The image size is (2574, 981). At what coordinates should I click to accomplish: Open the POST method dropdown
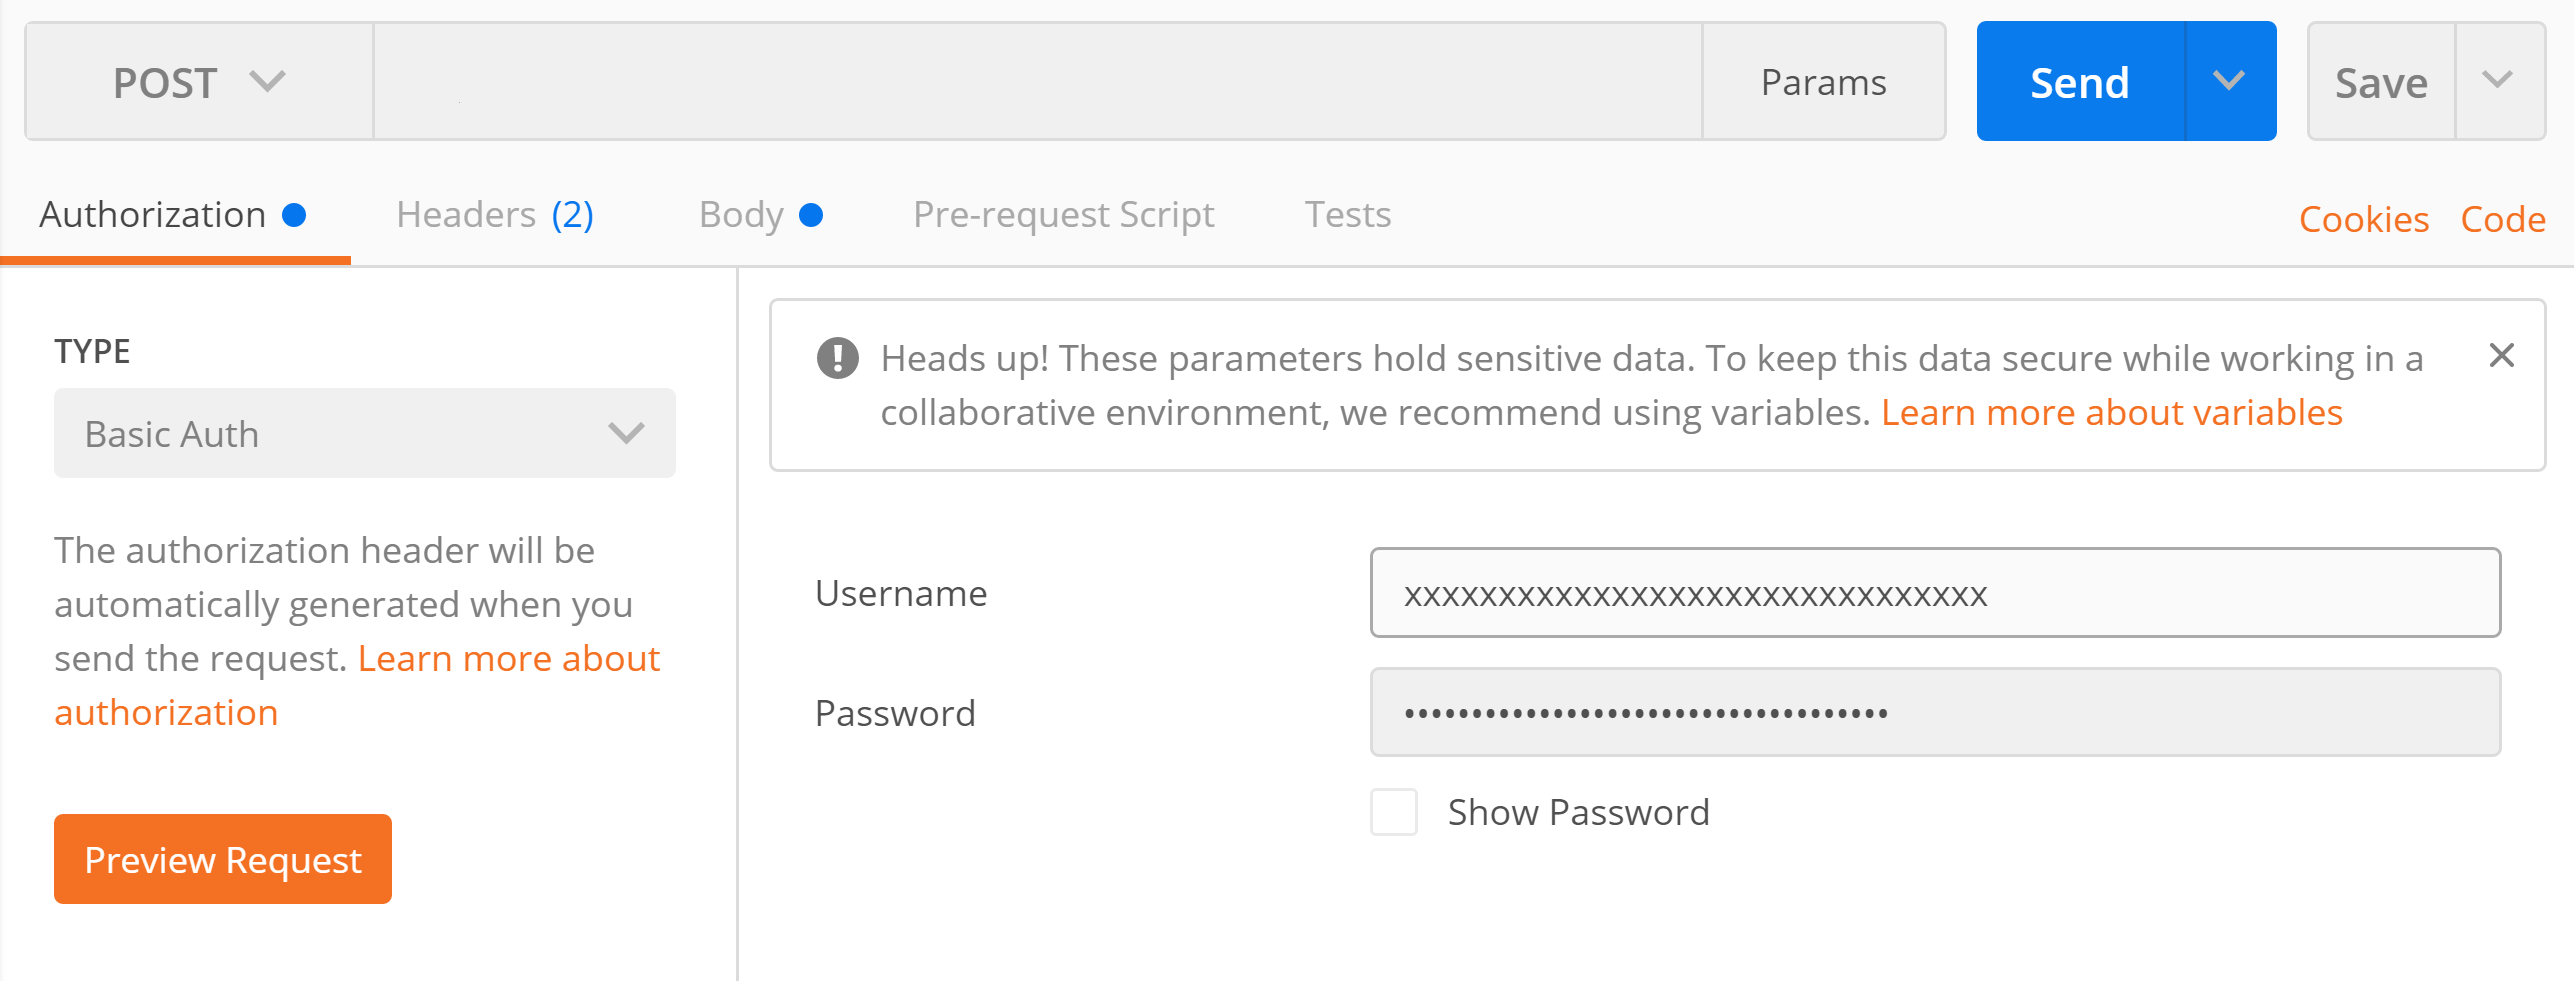199,82
